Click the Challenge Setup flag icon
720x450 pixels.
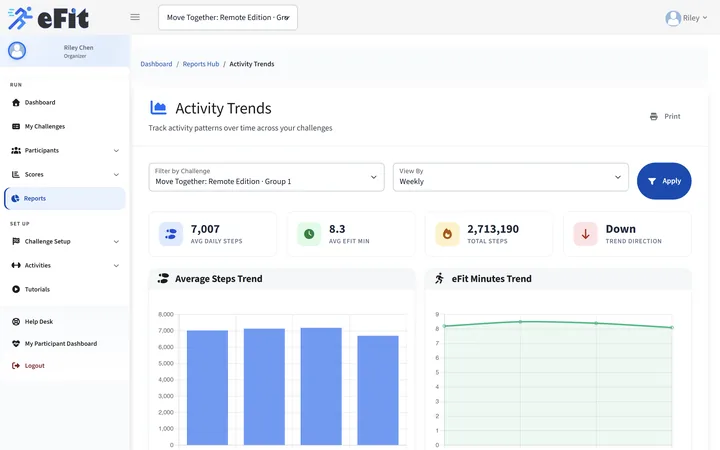[16, 241]
